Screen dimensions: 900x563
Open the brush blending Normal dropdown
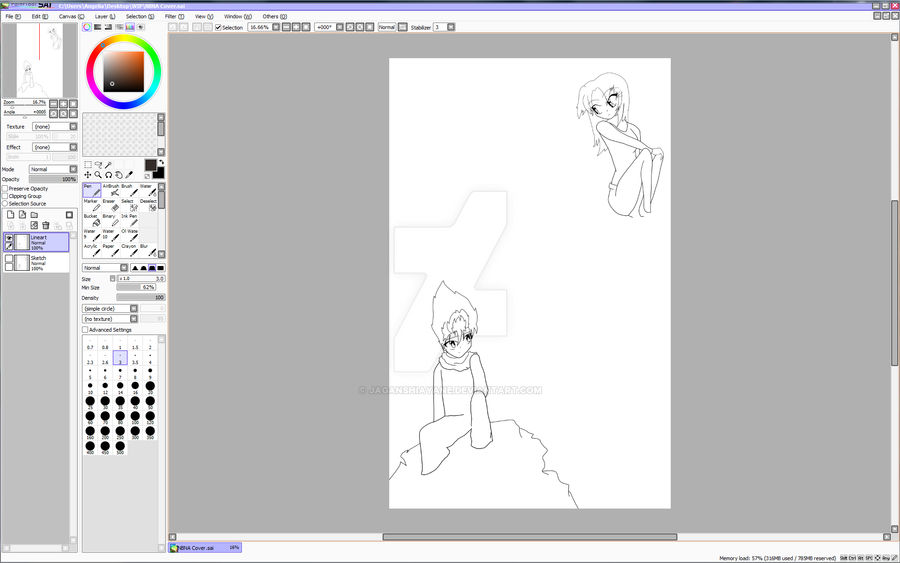coord(105,268)
